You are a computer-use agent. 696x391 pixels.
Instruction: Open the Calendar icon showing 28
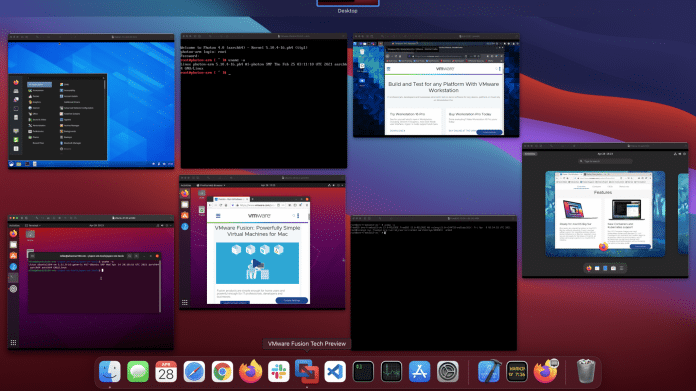coord(166,371)
